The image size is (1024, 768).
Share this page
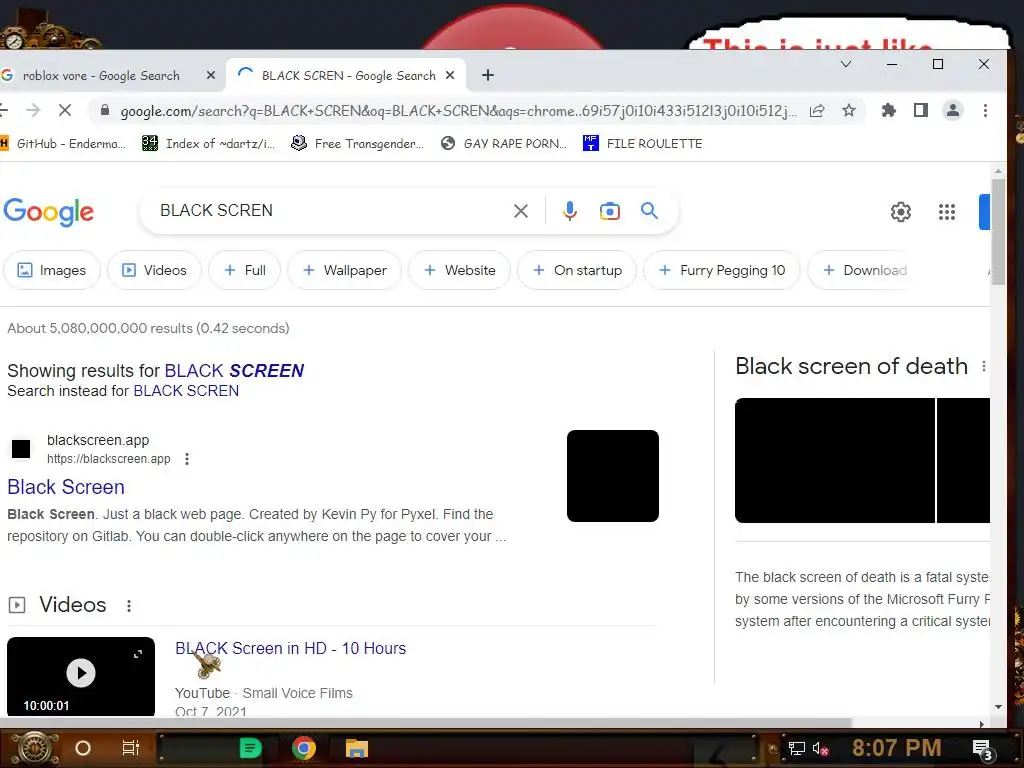point(817,110)
